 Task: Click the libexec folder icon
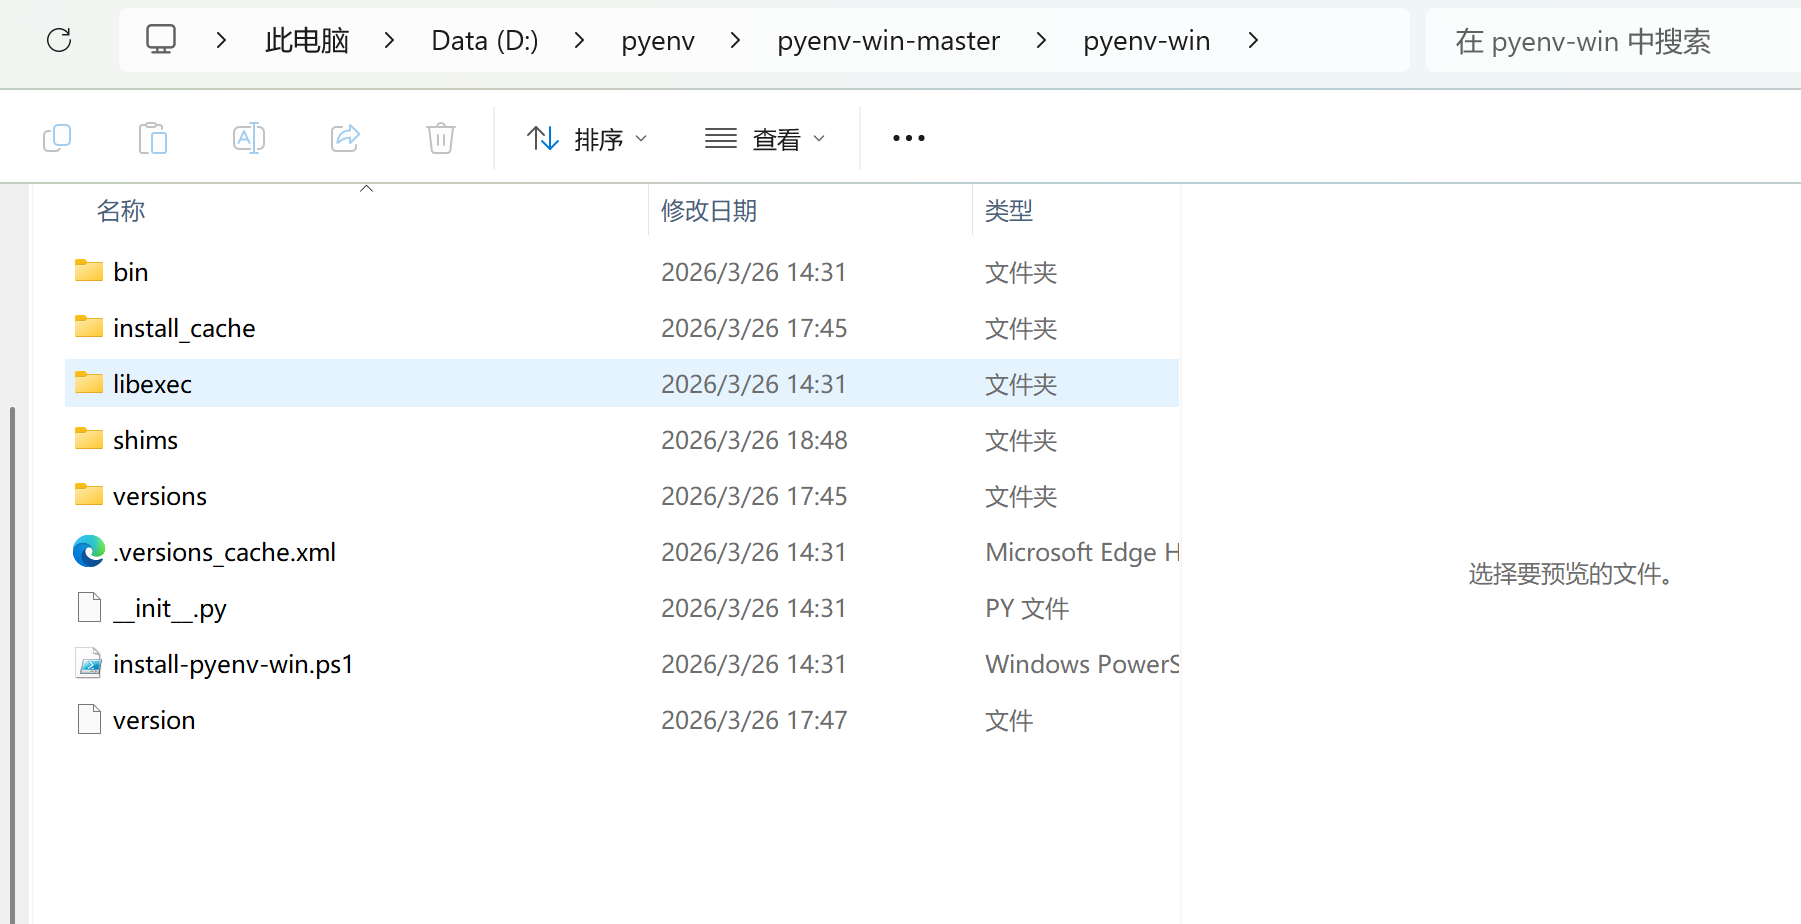89,383
